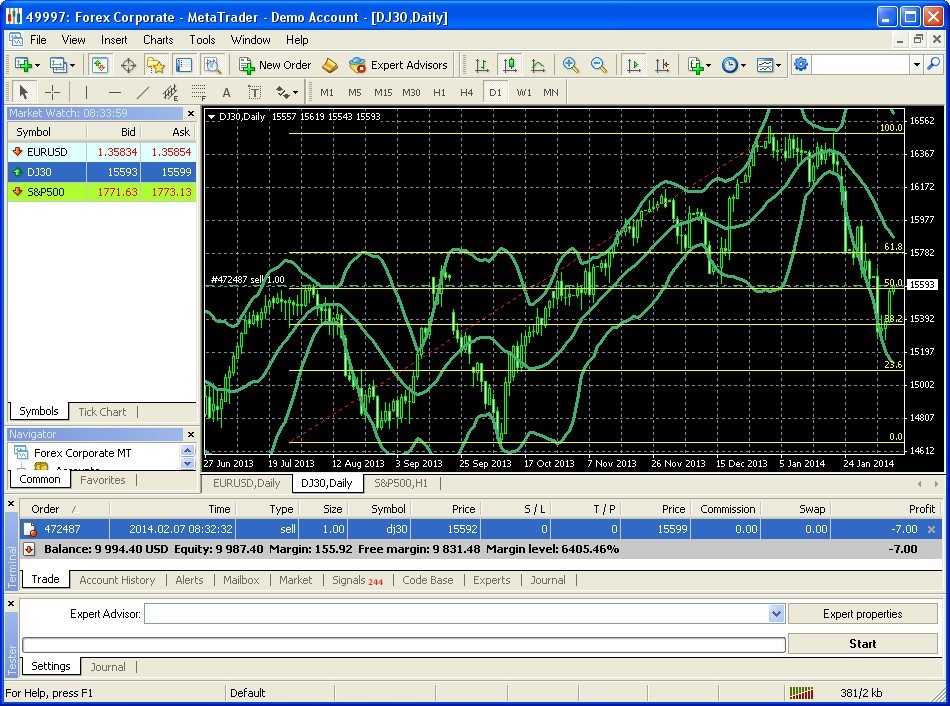Select the EURUSD row in Market Watch
The width and height of the screenshot is (950, 706).
point(102,152)
